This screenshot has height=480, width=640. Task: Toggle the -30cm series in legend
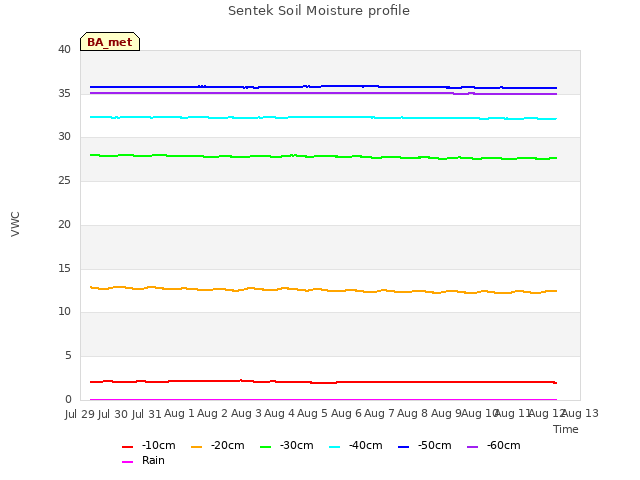click(287, 445)
